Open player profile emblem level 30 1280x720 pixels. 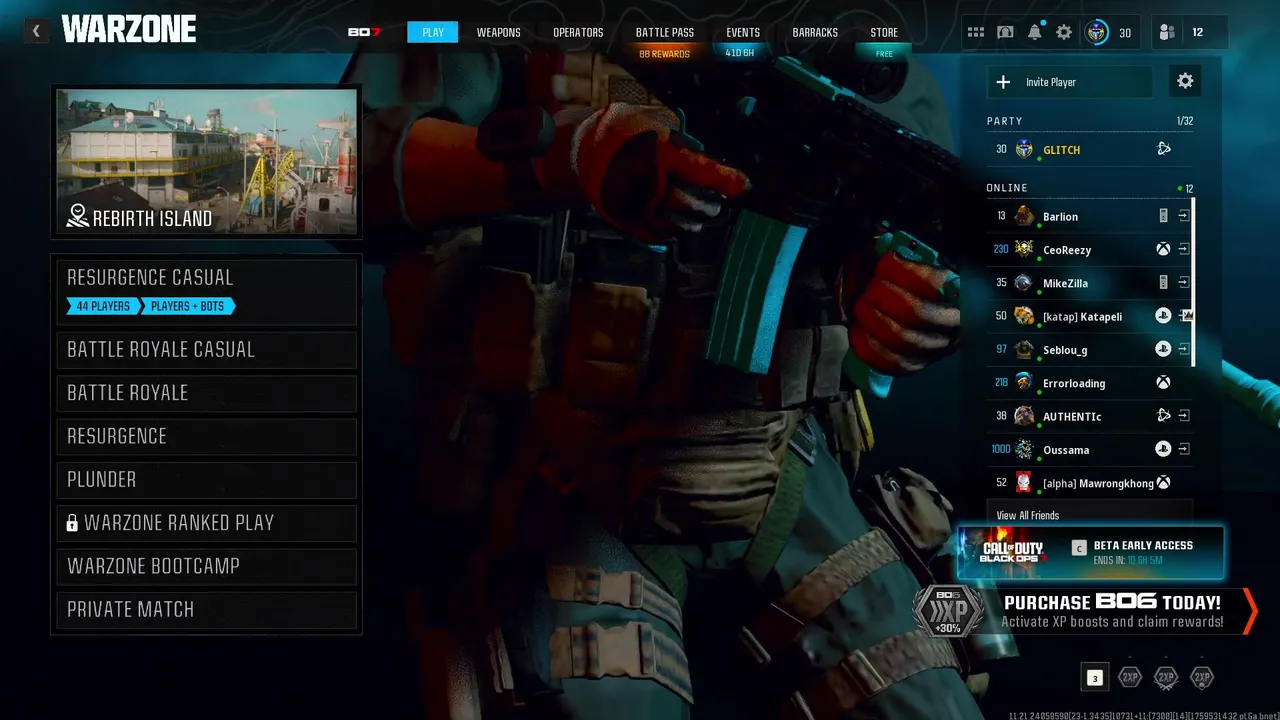1097,32
